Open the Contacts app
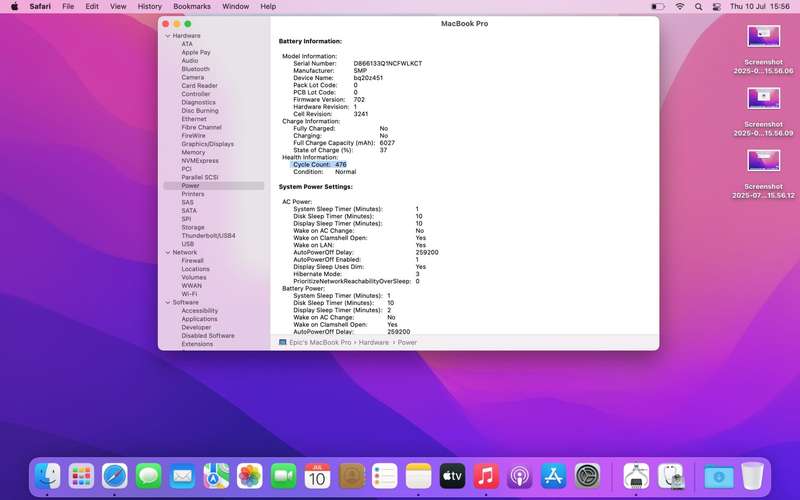The image size is (800, 500). (x=351, y=476)
